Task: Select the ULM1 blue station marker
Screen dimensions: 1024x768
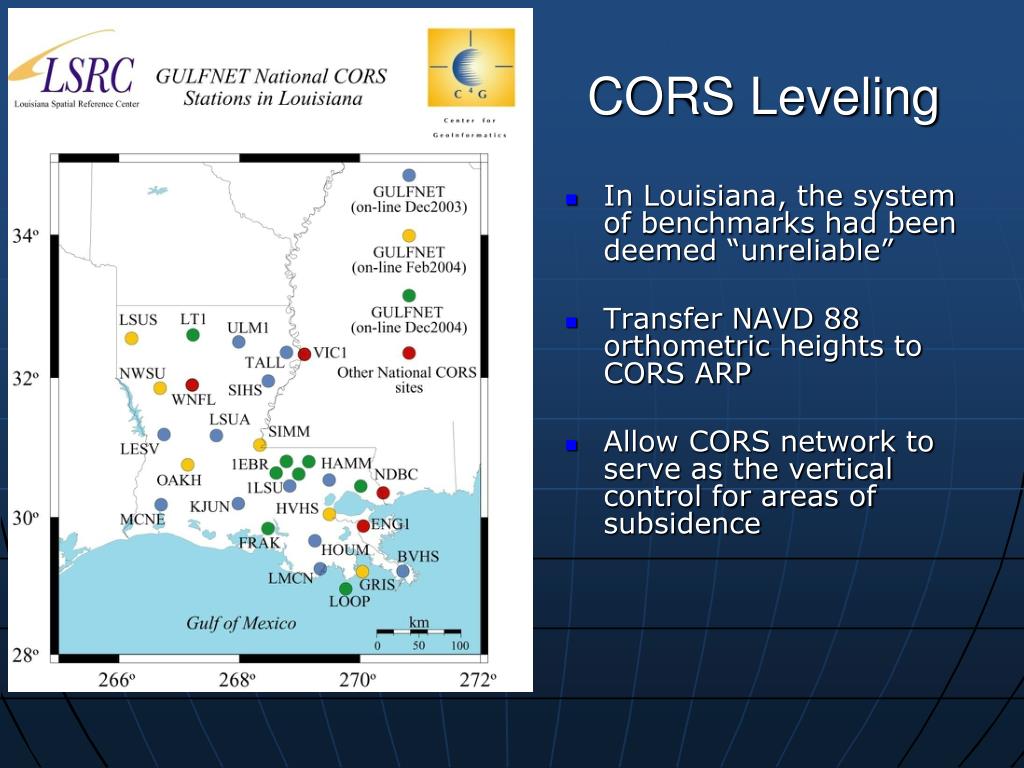Action: [x=239, y=342]
